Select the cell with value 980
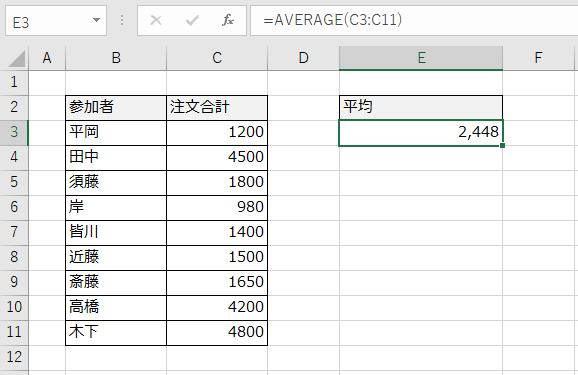 point(217,208)
